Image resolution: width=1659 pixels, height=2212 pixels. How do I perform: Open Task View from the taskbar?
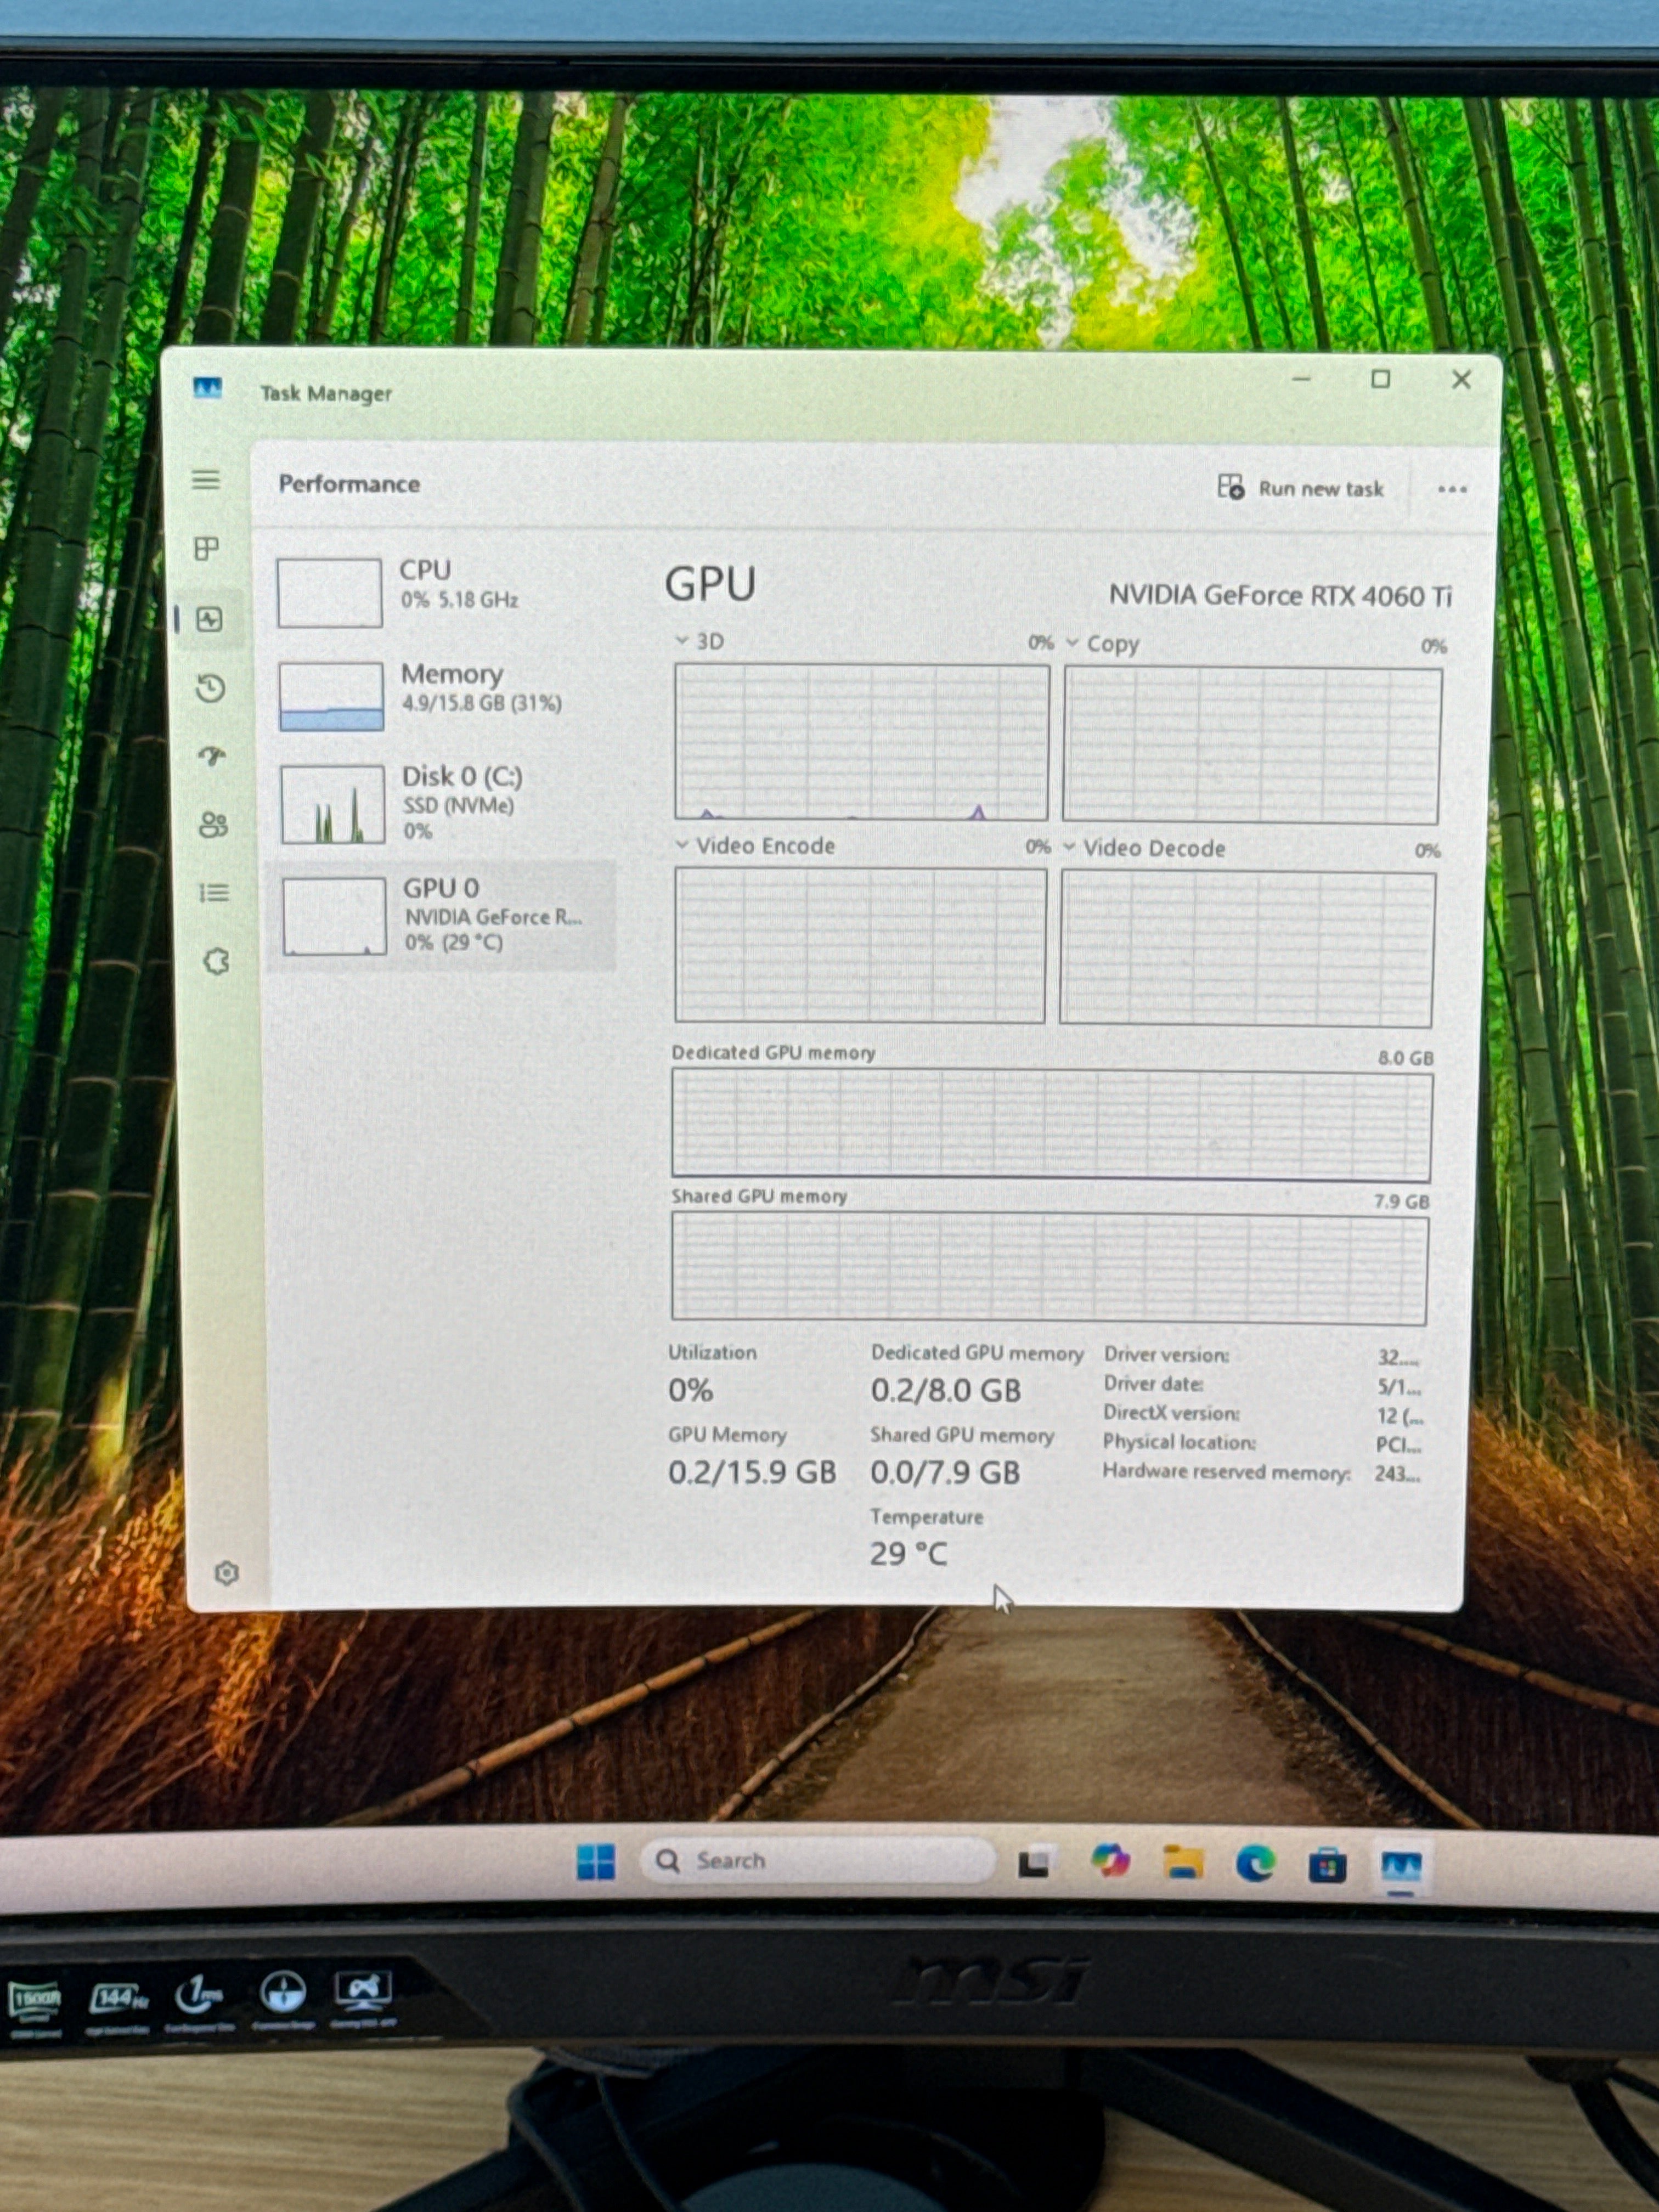click(1034, 1863)
